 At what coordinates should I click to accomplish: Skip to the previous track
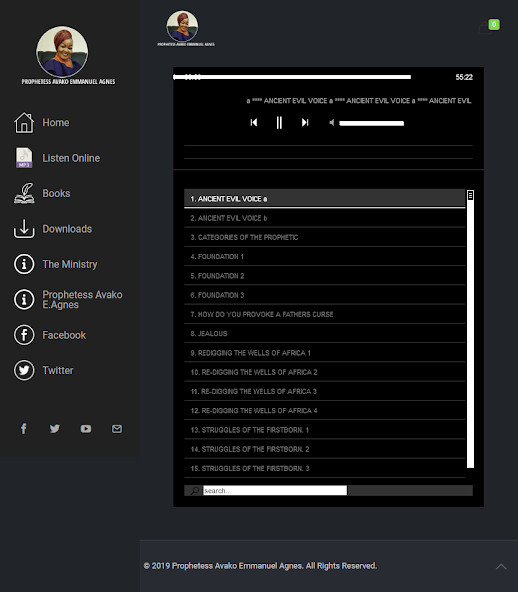(254, 122)
